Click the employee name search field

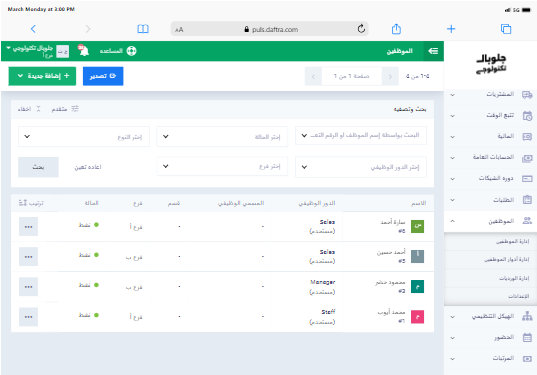point(361,136)
